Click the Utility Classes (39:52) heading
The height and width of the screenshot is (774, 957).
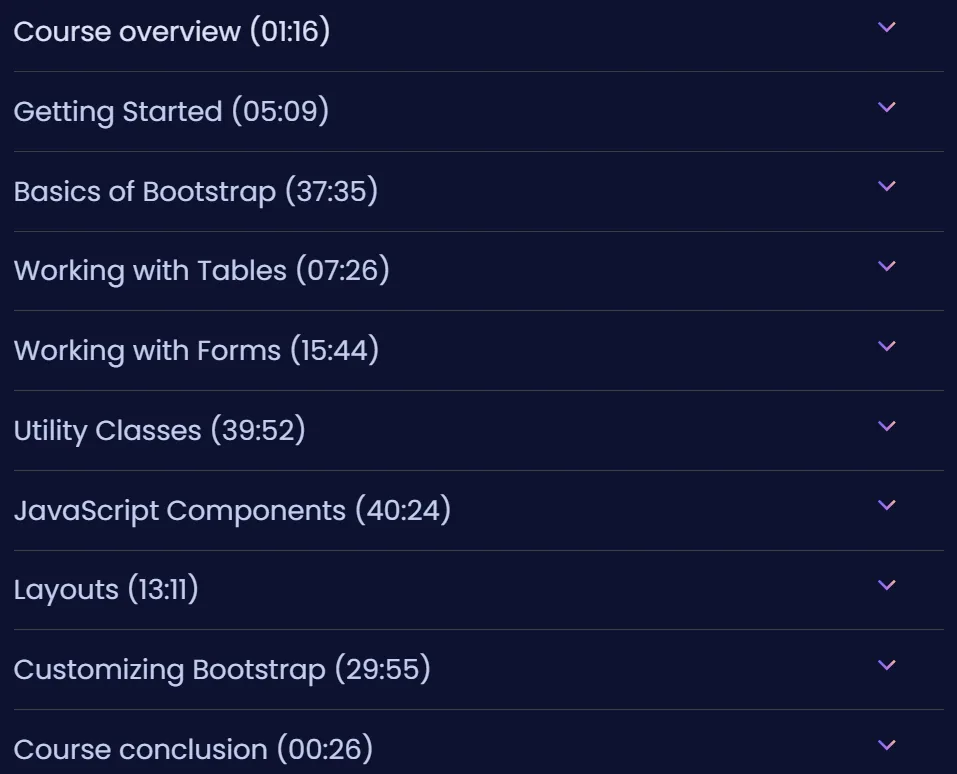(x=159, y=430)
